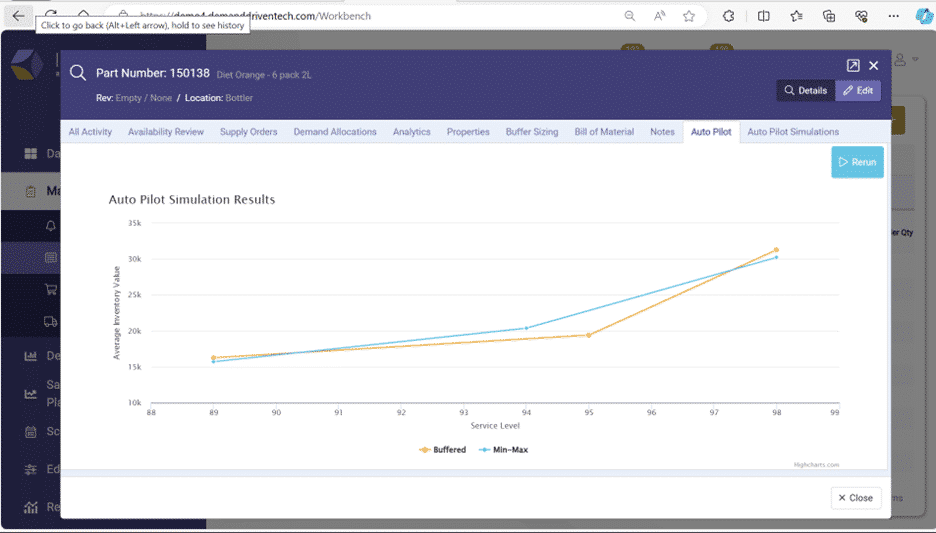
Task: Click the Highcharts.com credit link
Action: [816, 464]
